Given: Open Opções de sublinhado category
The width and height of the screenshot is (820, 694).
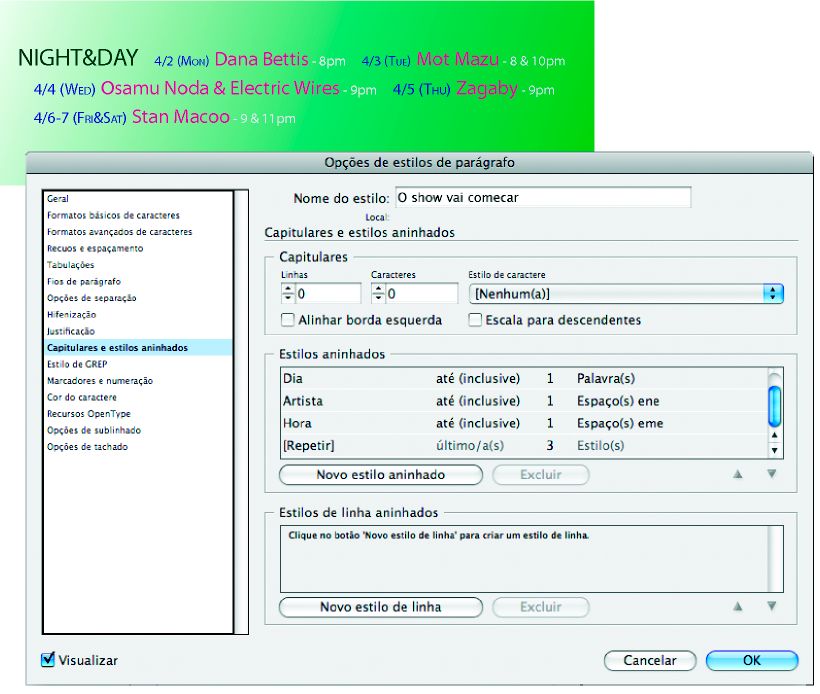Looking at the screenshot, I should [x=94, y=430].
